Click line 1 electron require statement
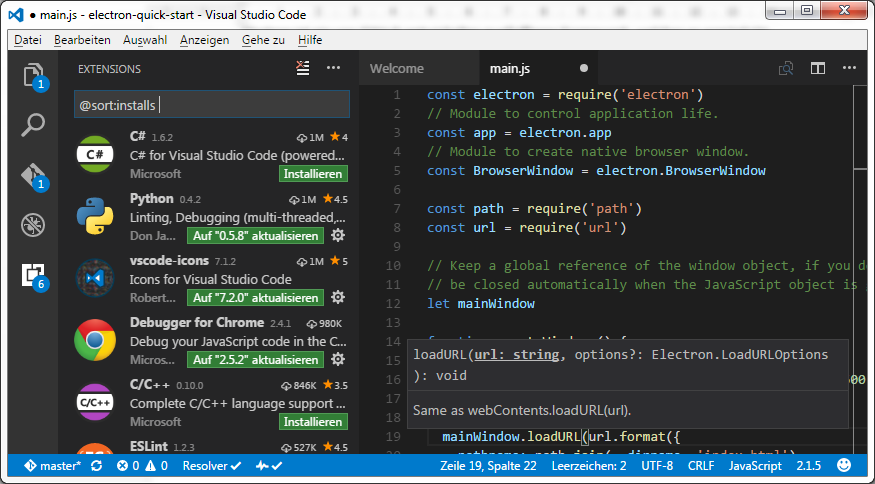Screen dimensions: 875x484 [x=565, y=95]
